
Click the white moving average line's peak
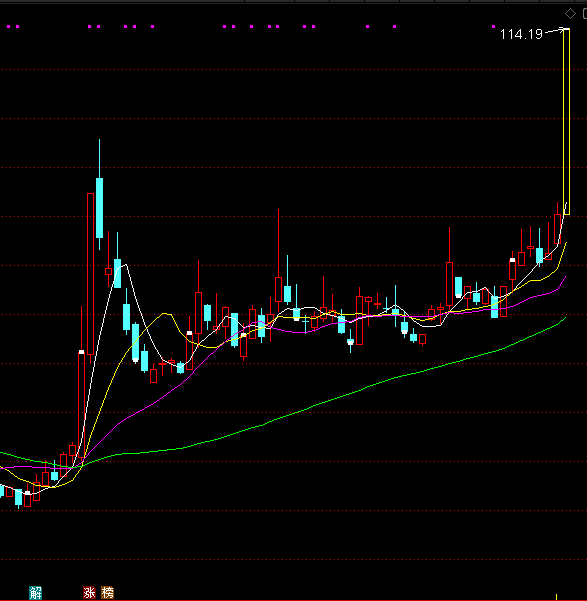[125, 264]
